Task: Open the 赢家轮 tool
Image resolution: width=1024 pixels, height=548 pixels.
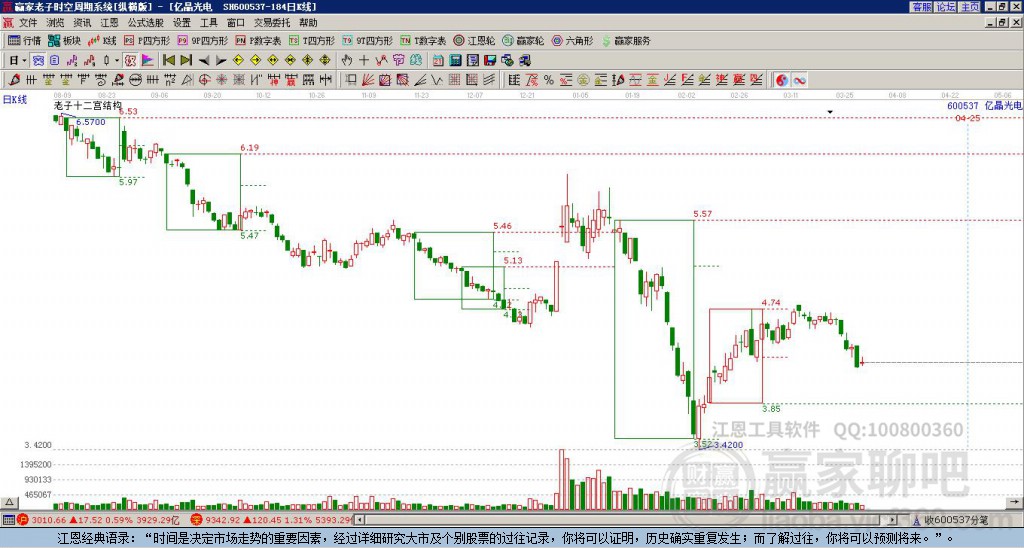Action: coord(523,40)
